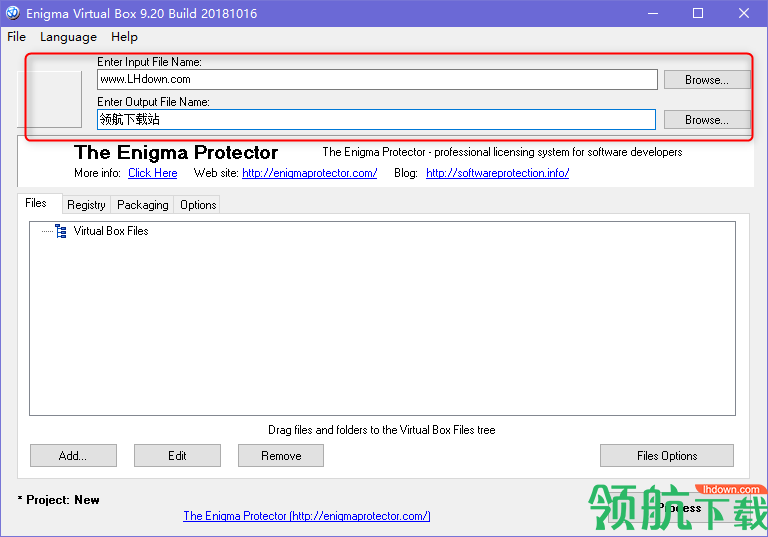Screen dimensions: 768x537
Task: Click the Enter Input File Name field
Action: (377, 79)
